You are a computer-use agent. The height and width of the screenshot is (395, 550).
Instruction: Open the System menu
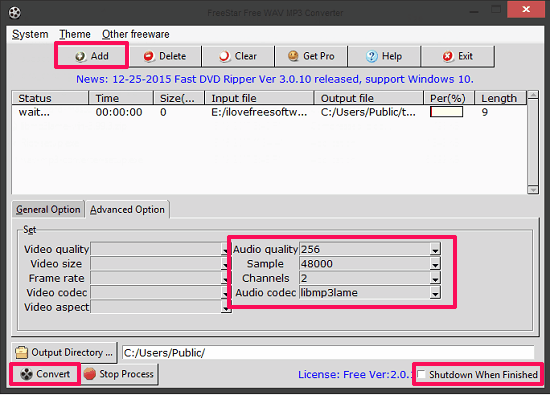click(x=30, y=34)
